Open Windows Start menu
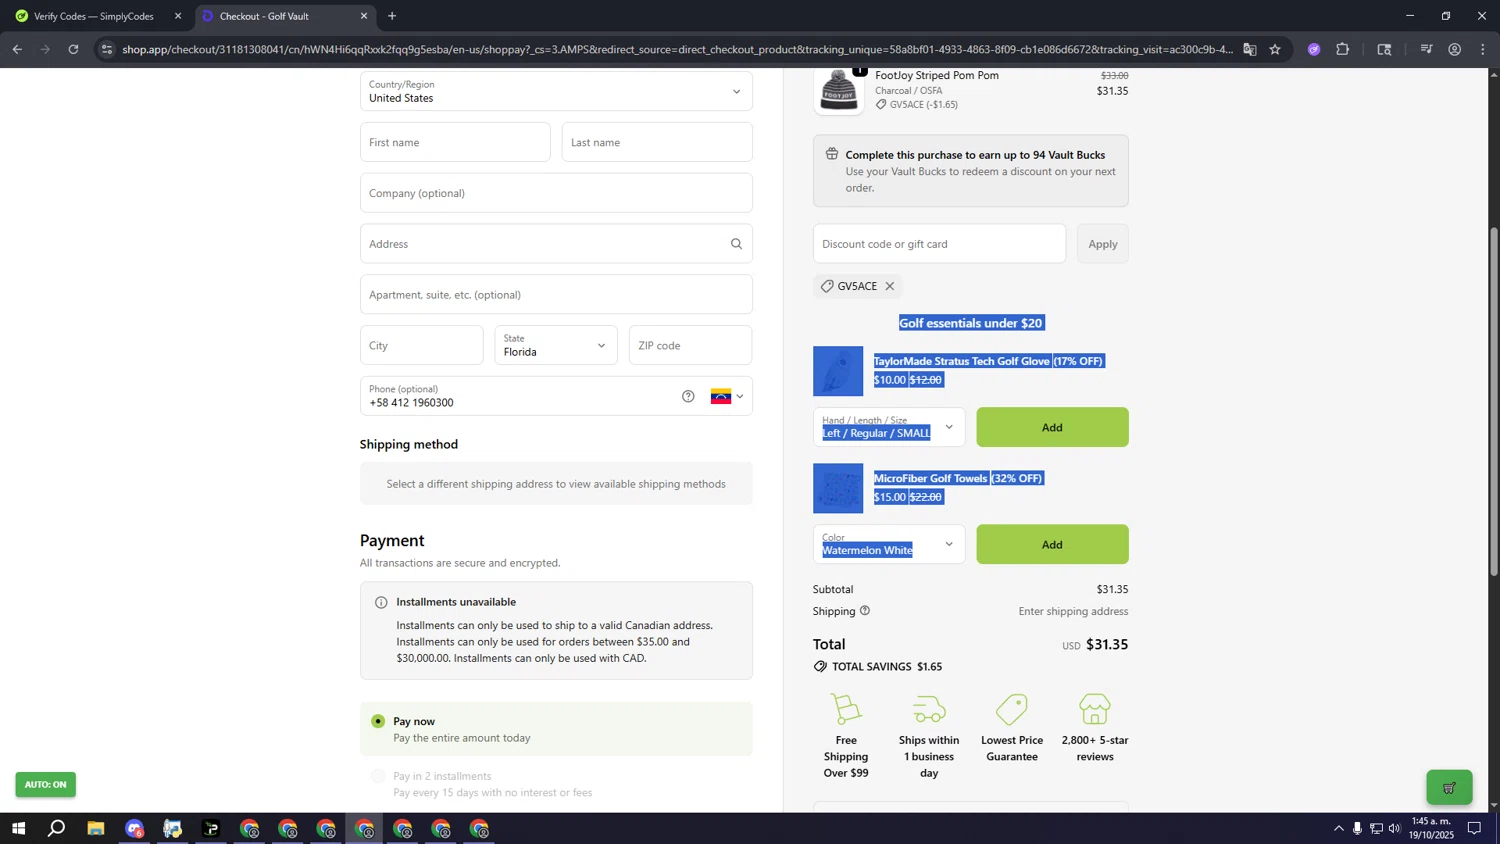 click(18, 829)
